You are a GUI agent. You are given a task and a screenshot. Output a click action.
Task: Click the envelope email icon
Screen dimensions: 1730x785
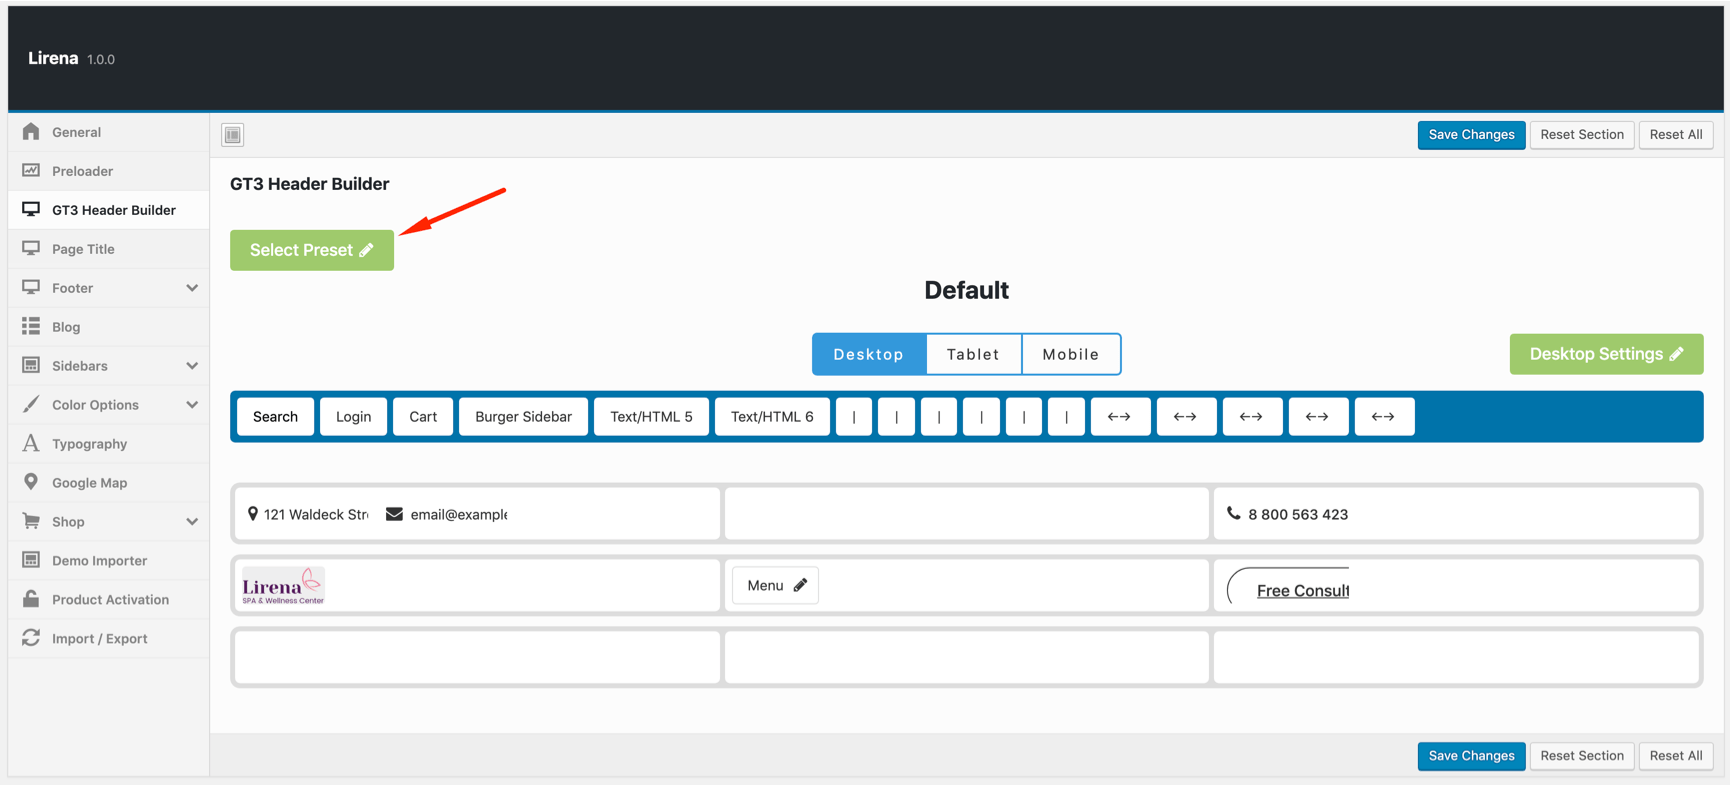pyautogui.click(x=394, y=514)
